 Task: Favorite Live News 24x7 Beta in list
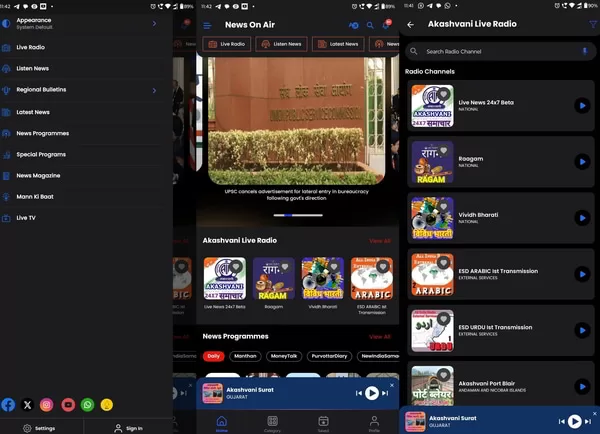(443, 94)
